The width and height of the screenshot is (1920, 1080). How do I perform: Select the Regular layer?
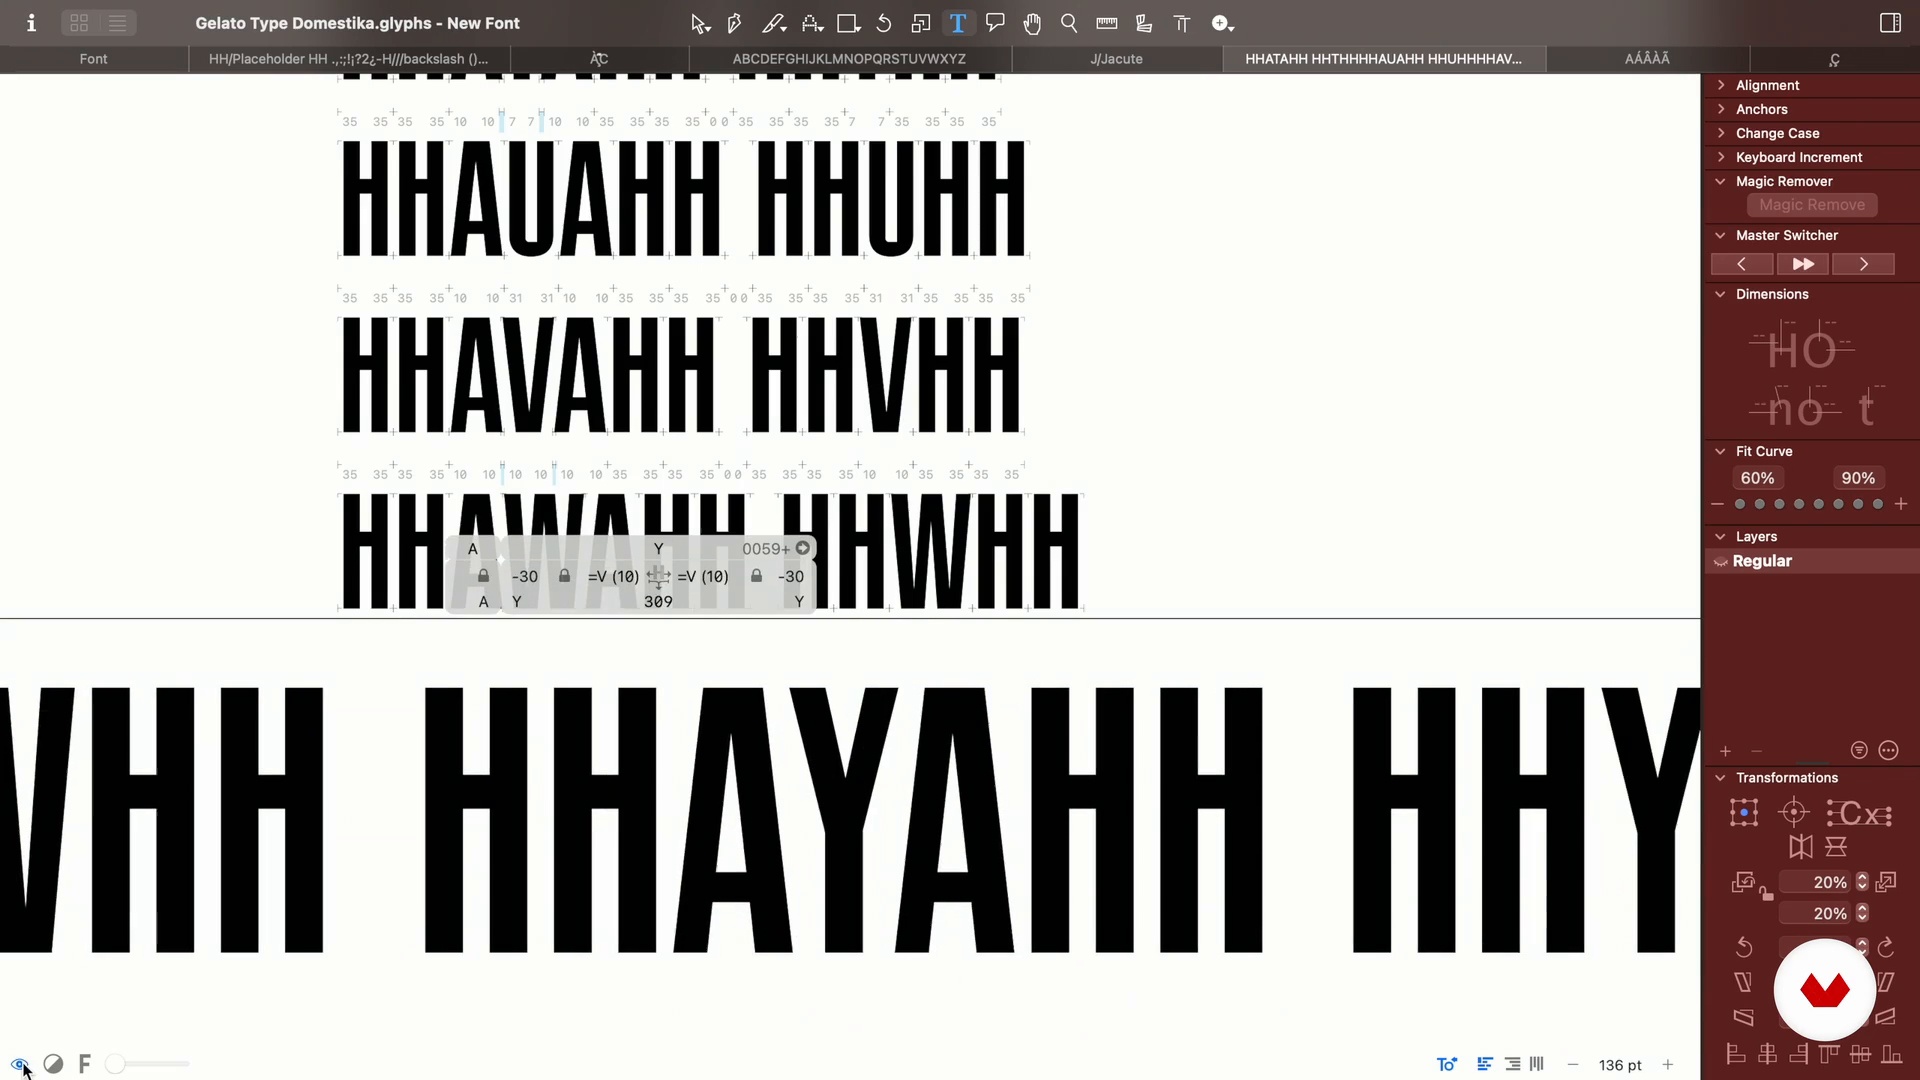click(1811, 561)
